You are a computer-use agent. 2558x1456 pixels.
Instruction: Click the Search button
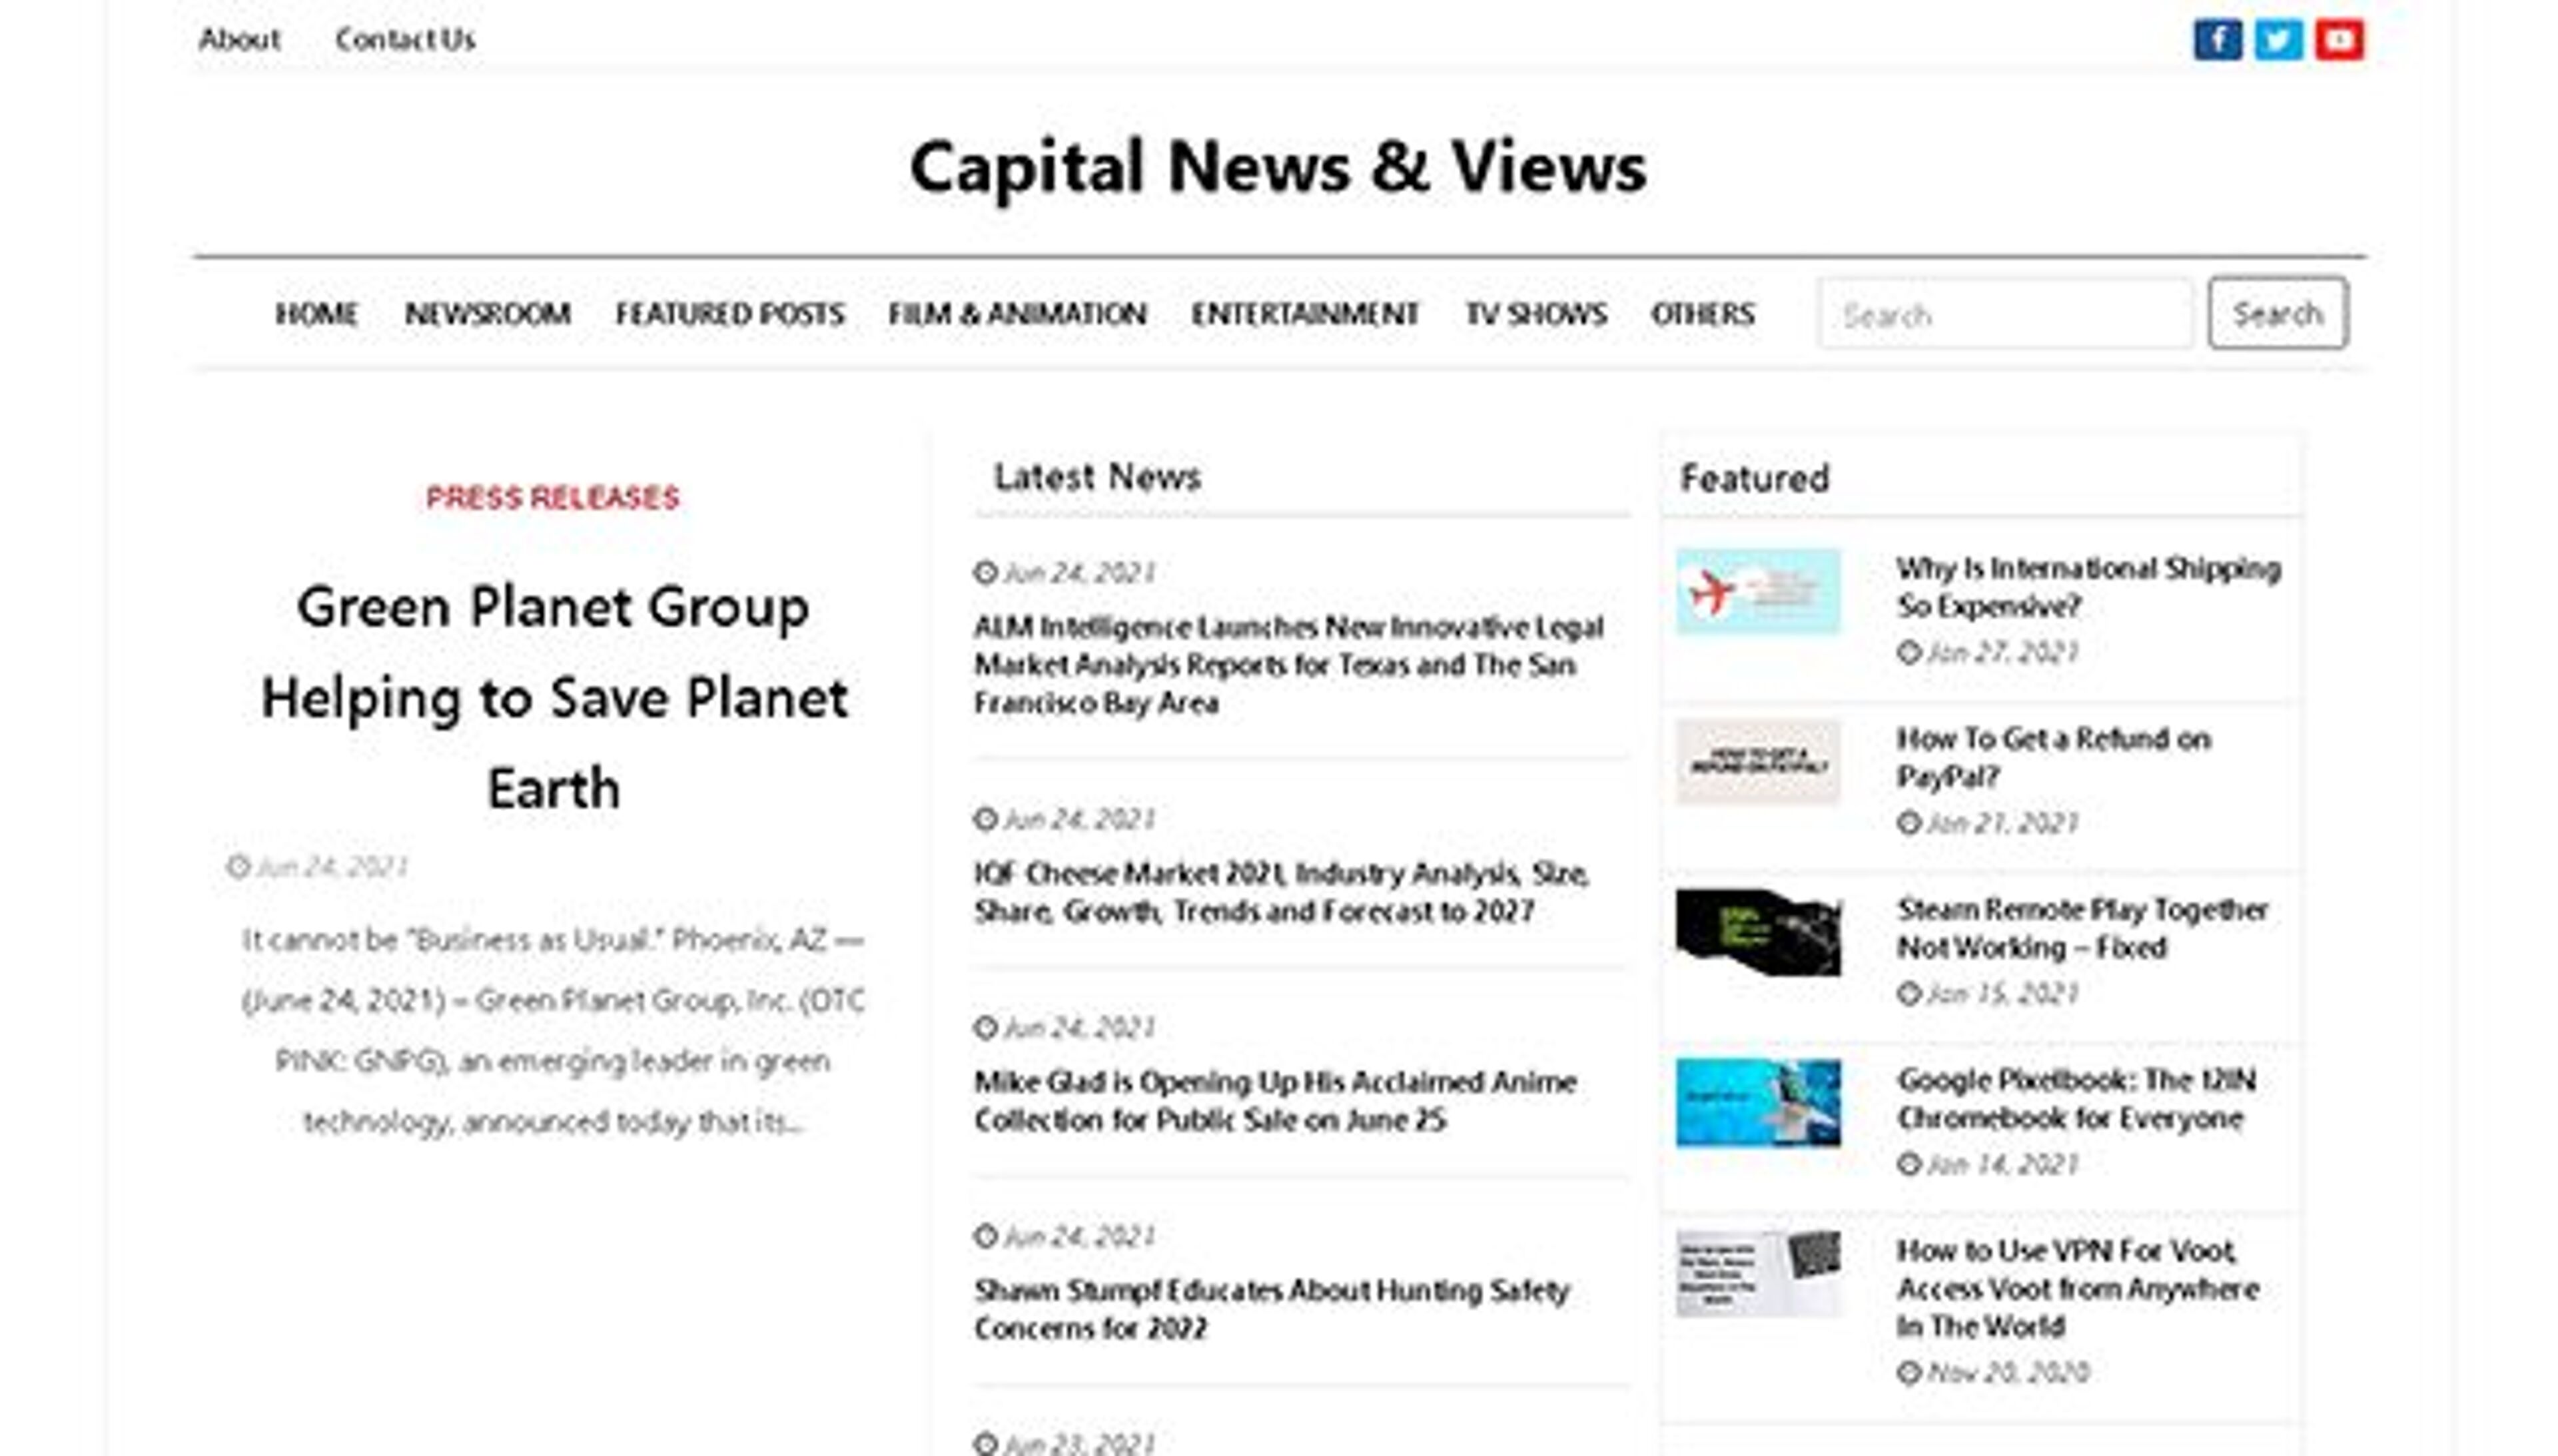point(2277,313)
